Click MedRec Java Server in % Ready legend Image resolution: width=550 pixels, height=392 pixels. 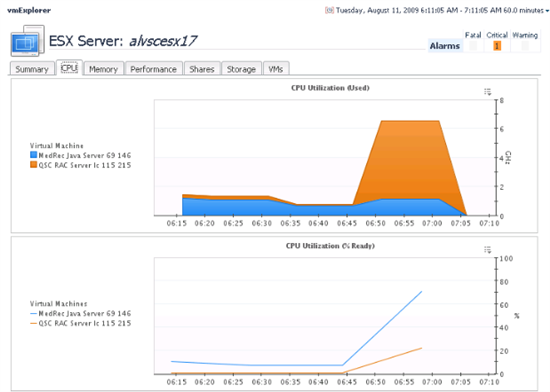coord(81,313)
